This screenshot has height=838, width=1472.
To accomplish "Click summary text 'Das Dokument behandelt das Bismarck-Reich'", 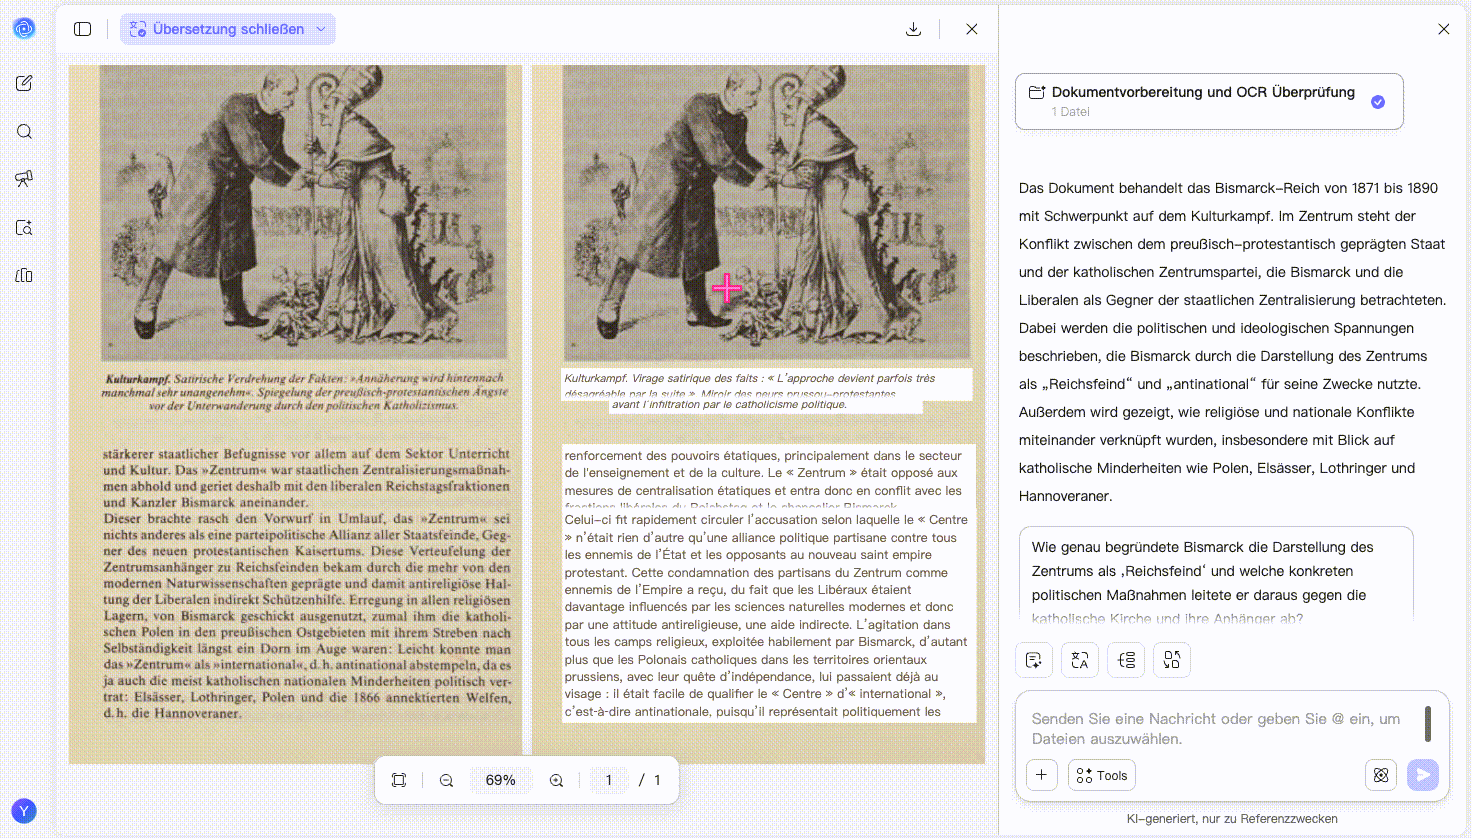I will coord(1233,342).
